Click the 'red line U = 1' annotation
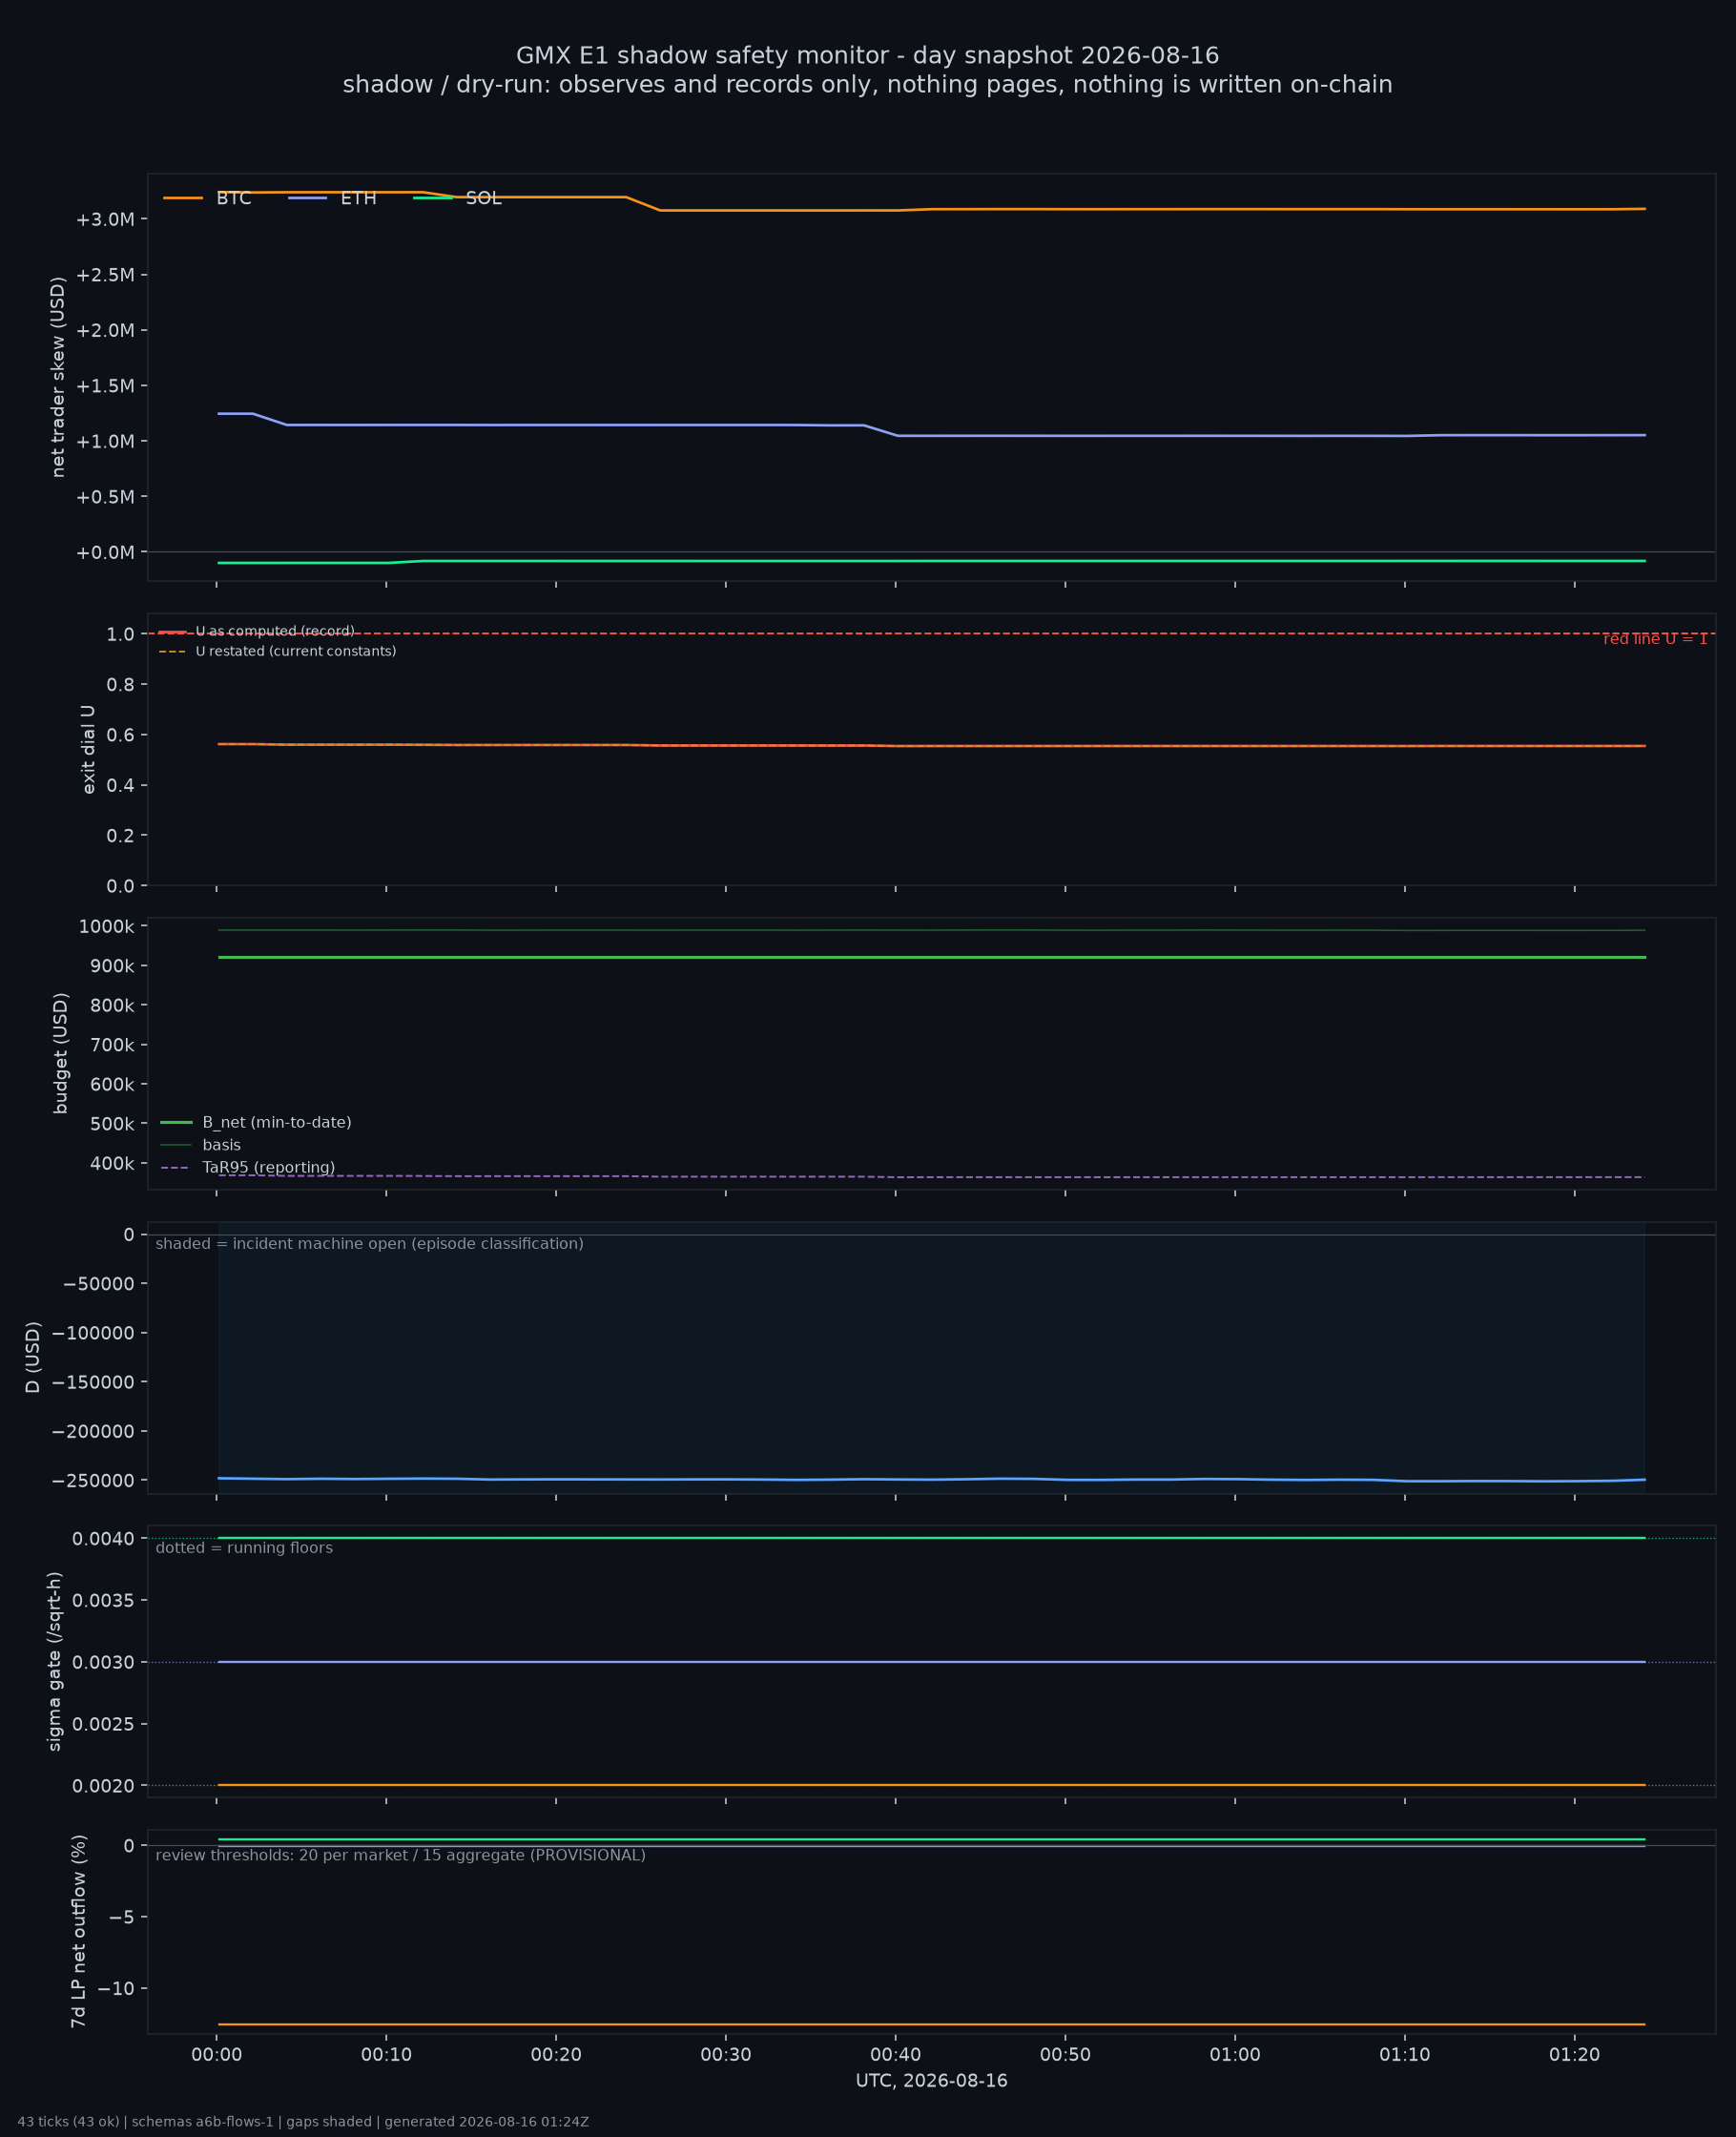Image resolution: width=1736 pixels, height=2137 pixels. tap(1655, 639)
